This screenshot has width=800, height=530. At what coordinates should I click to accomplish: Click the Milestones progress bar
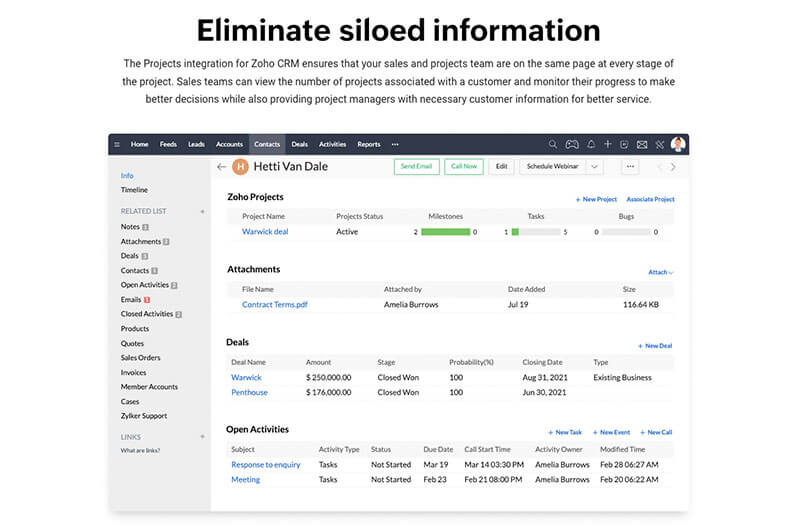click(x=445, y=232)
